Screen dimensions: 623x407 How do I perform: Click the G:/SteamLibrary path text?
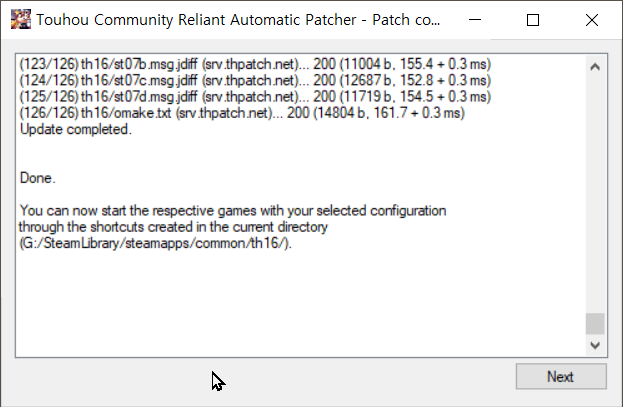click(x=155, y=243)
